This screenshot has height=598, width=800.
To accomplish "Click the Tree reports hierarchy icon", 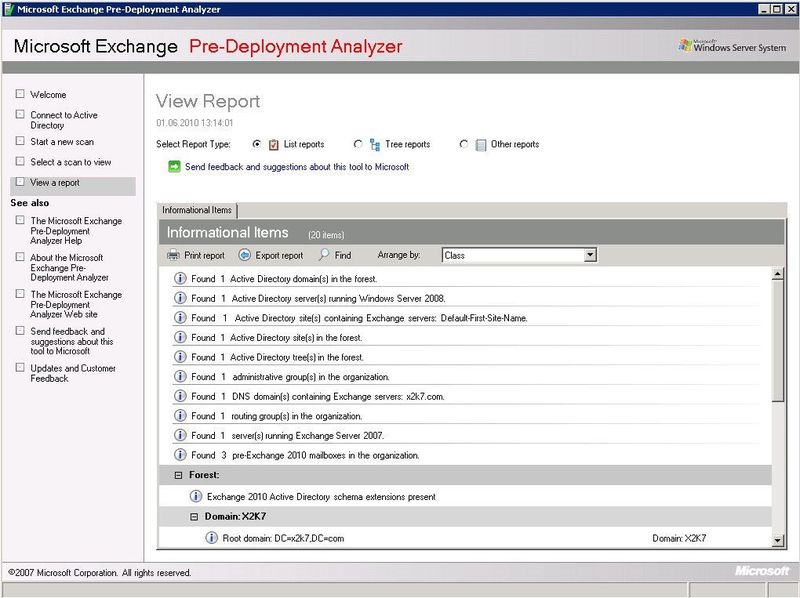I will point(375,145).
